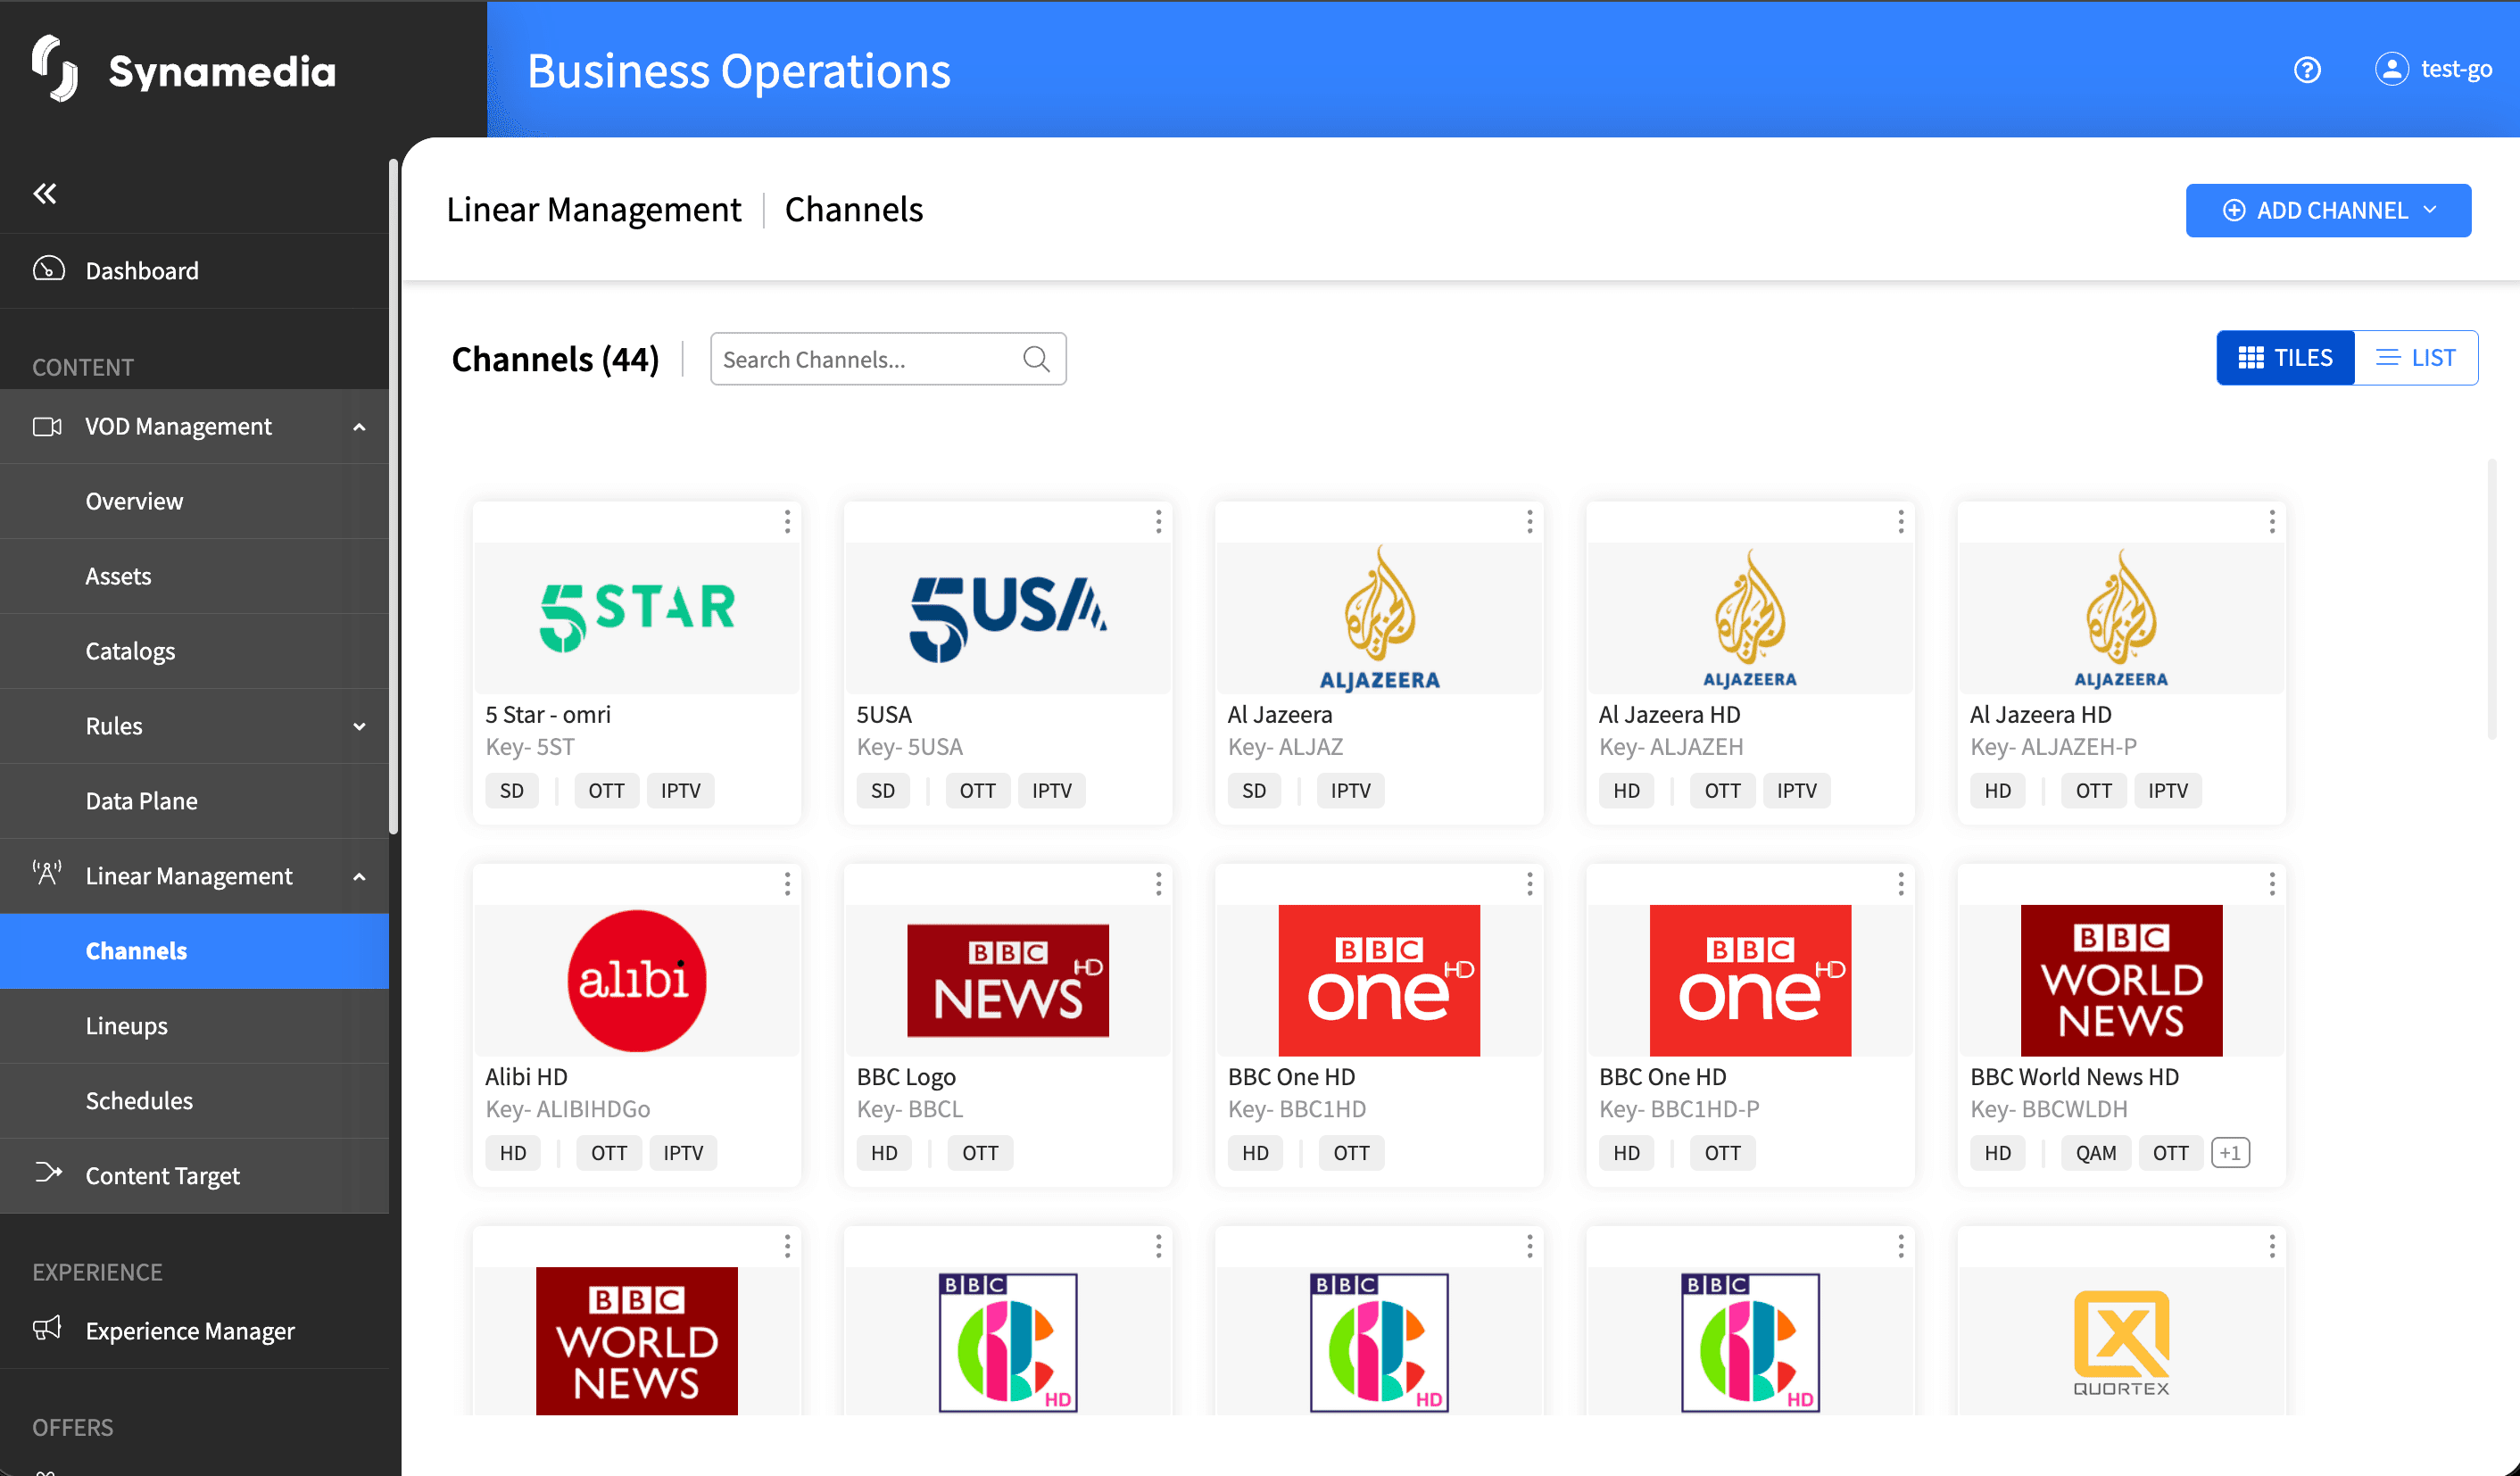
Task: Collapse the Linear Management section chevron
Action: [x=359, y=877]
